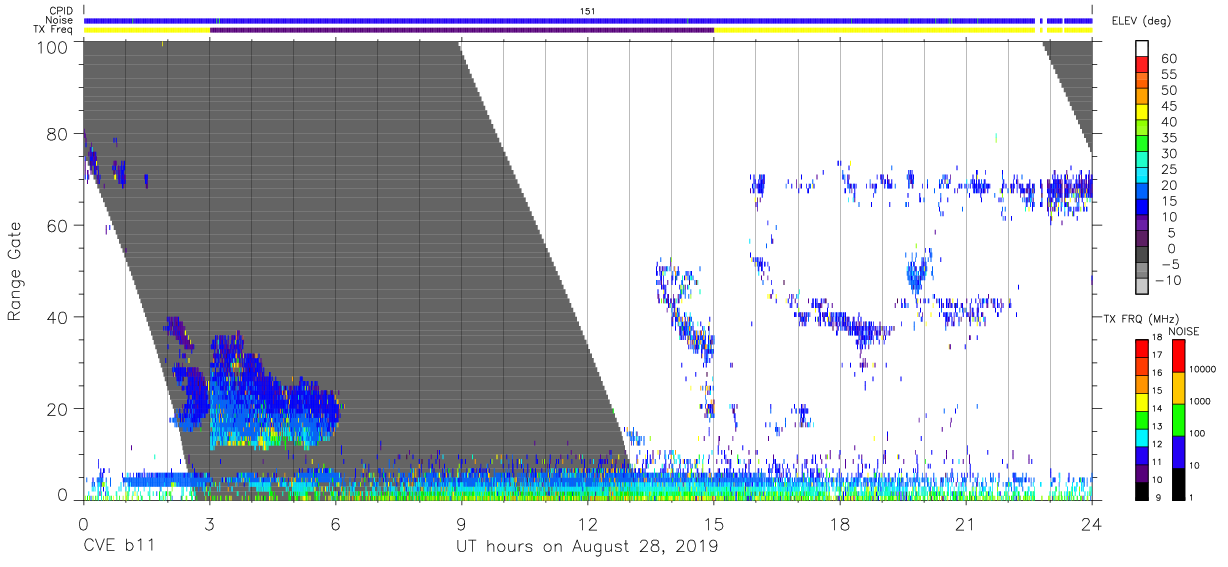
Task: Click the blue 10–100 segment of NOISE bar
Action: click(x=1178, y=451)
